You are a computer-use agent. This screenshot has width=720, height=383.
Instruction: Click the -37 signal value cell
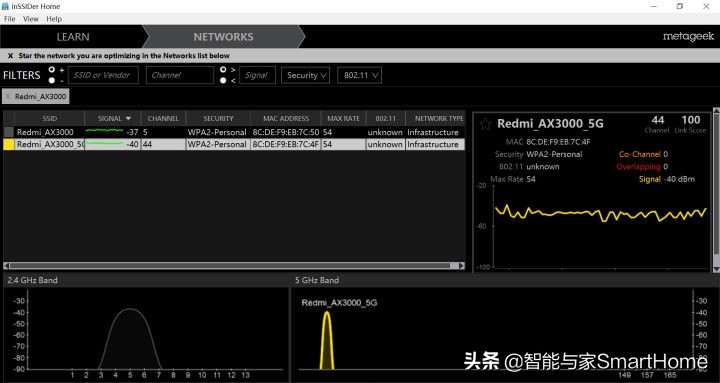click(132, 132)
